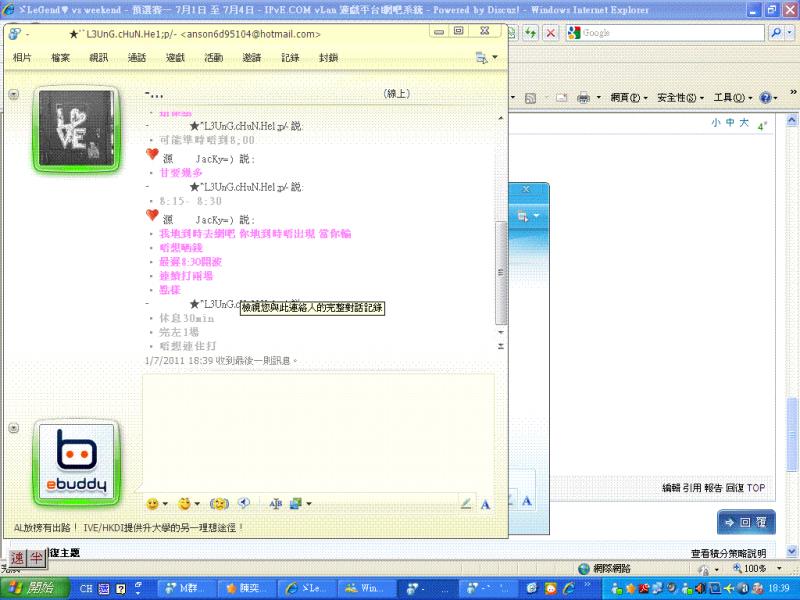Open font settings with the blue A icon
This screenshot has width=800, height=600.
click(x=485, y=504)
